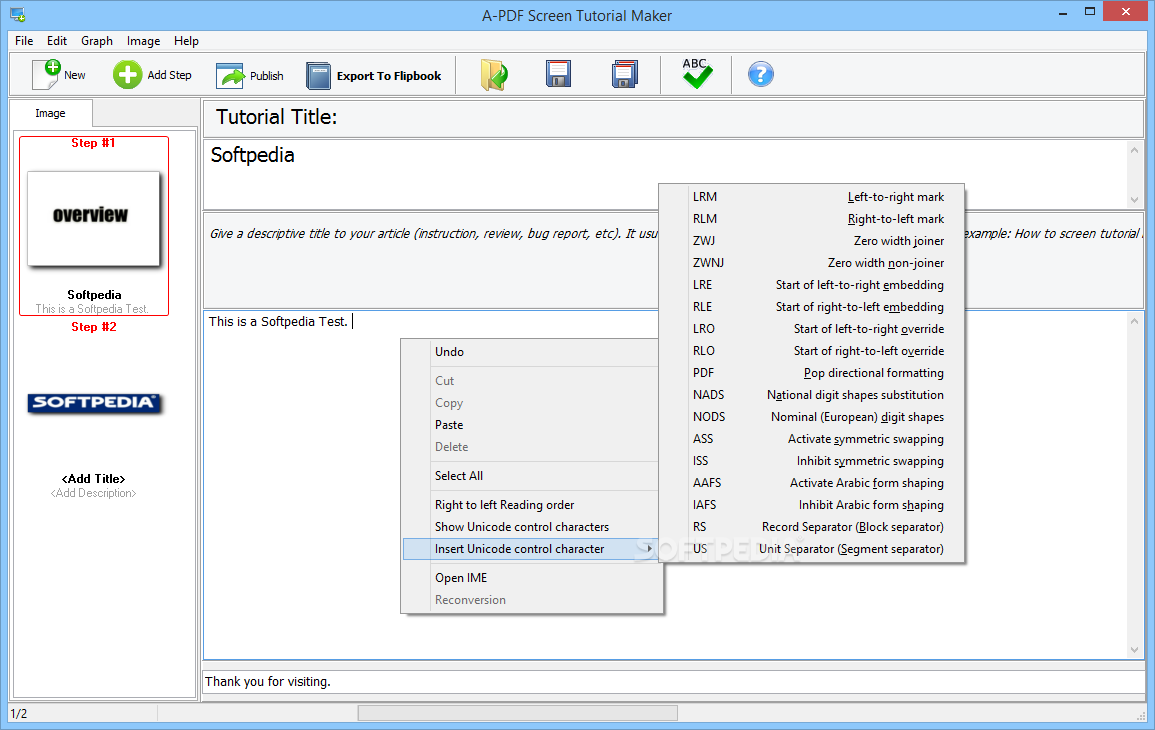1155x730 pixels.
Task: Open the Graph menu
Action: pos(96,41)
